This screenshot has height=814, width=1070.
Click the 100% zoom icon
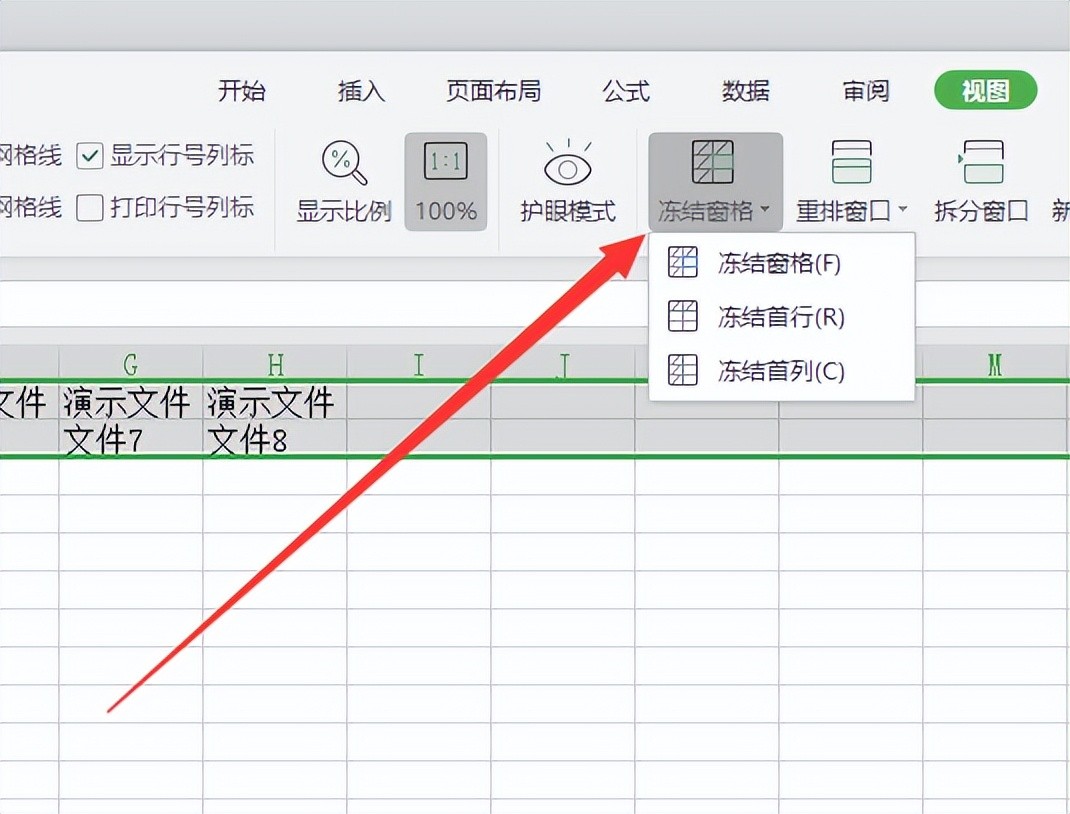(446, 162)
